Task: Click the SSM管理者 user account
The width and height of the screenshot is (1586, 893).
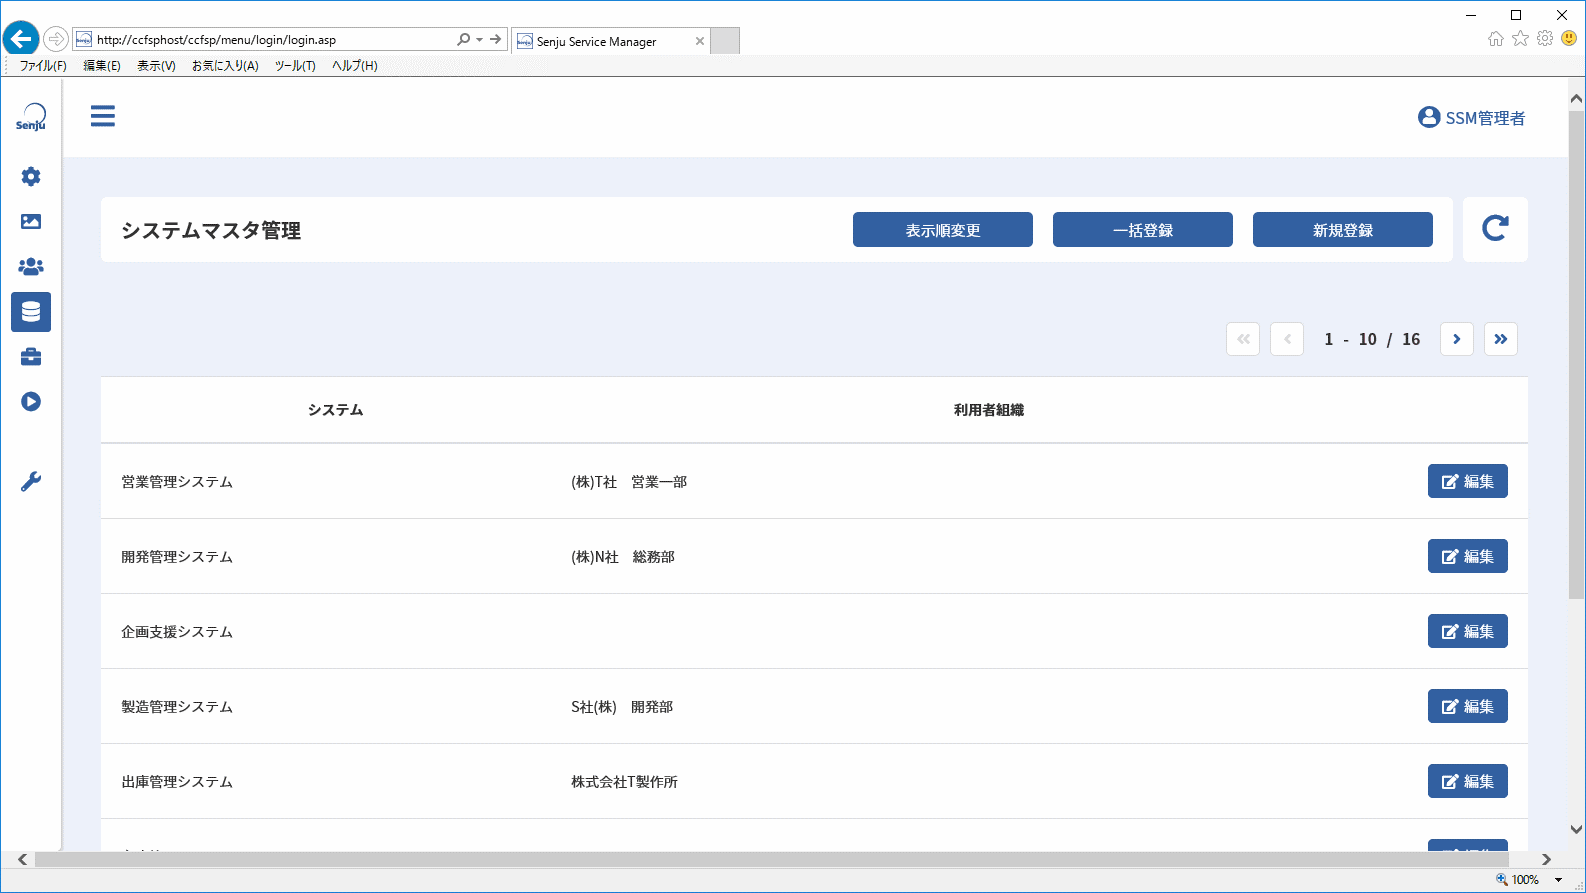Action: (x=1471, y=118)
